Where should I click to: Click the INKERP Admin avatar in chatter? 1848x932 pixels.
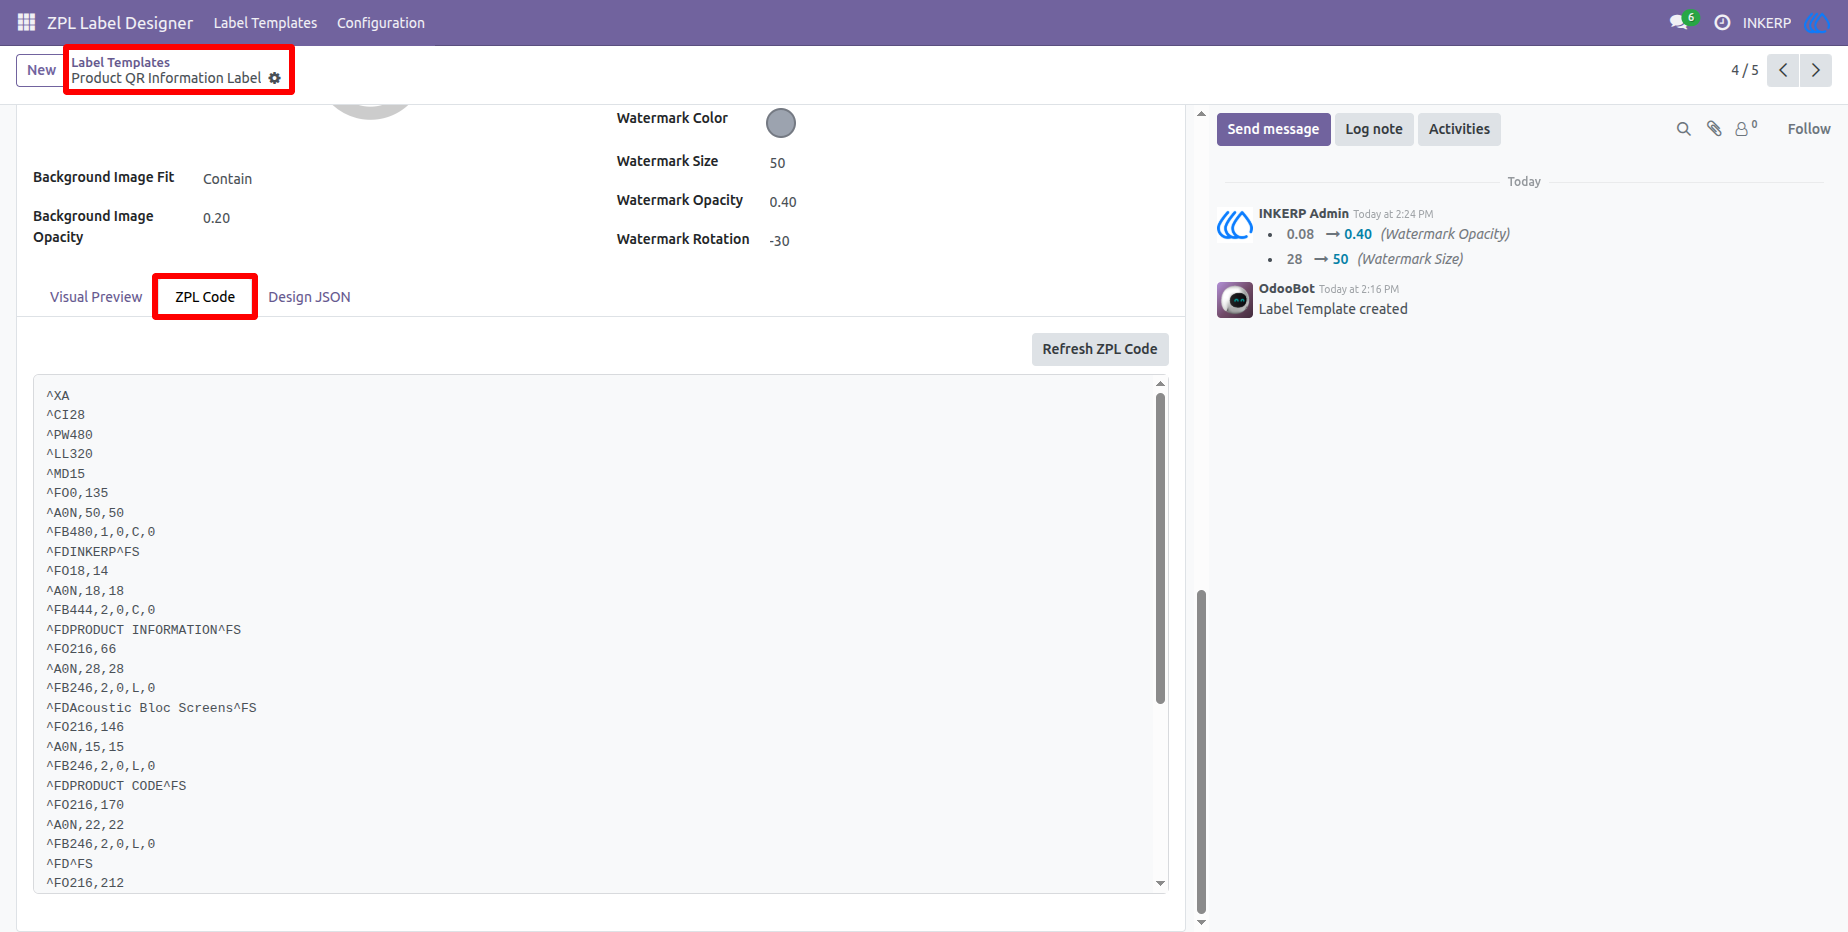pos(1235,224)
